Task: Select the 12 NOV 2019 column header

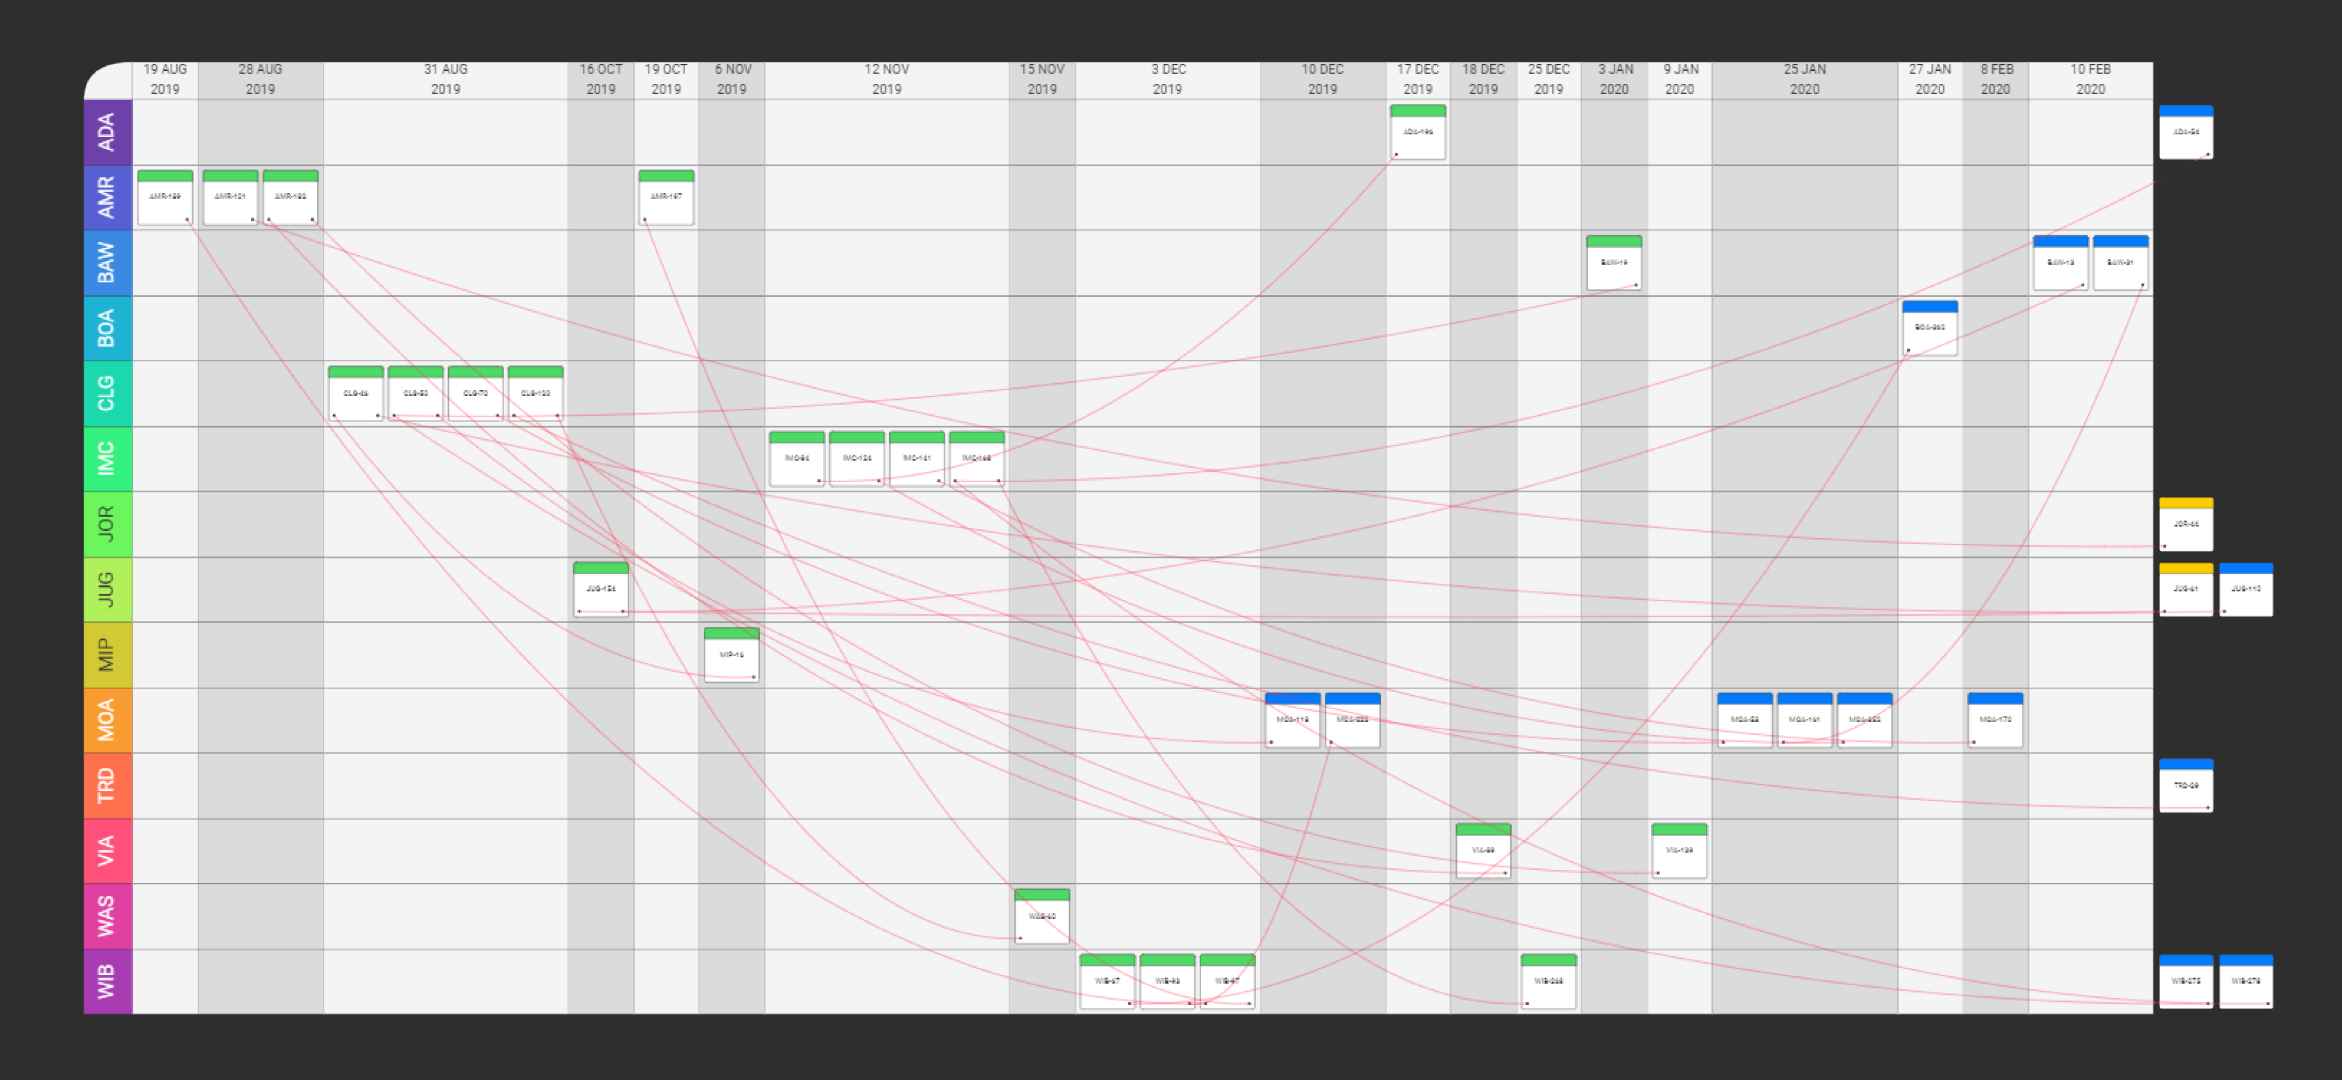Action: tap(887, 80)
